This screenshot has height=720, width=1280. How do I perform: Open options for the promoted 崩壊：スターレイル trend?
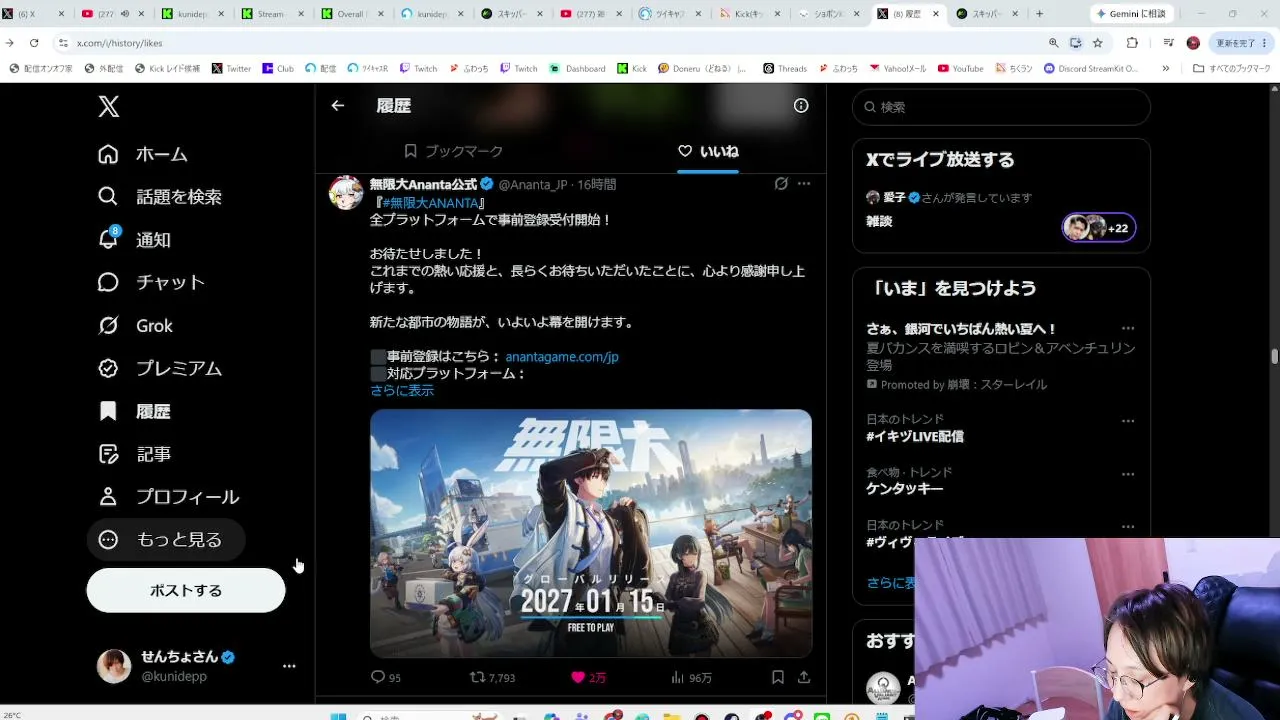pyautogui.click(x=1128, y=329)
